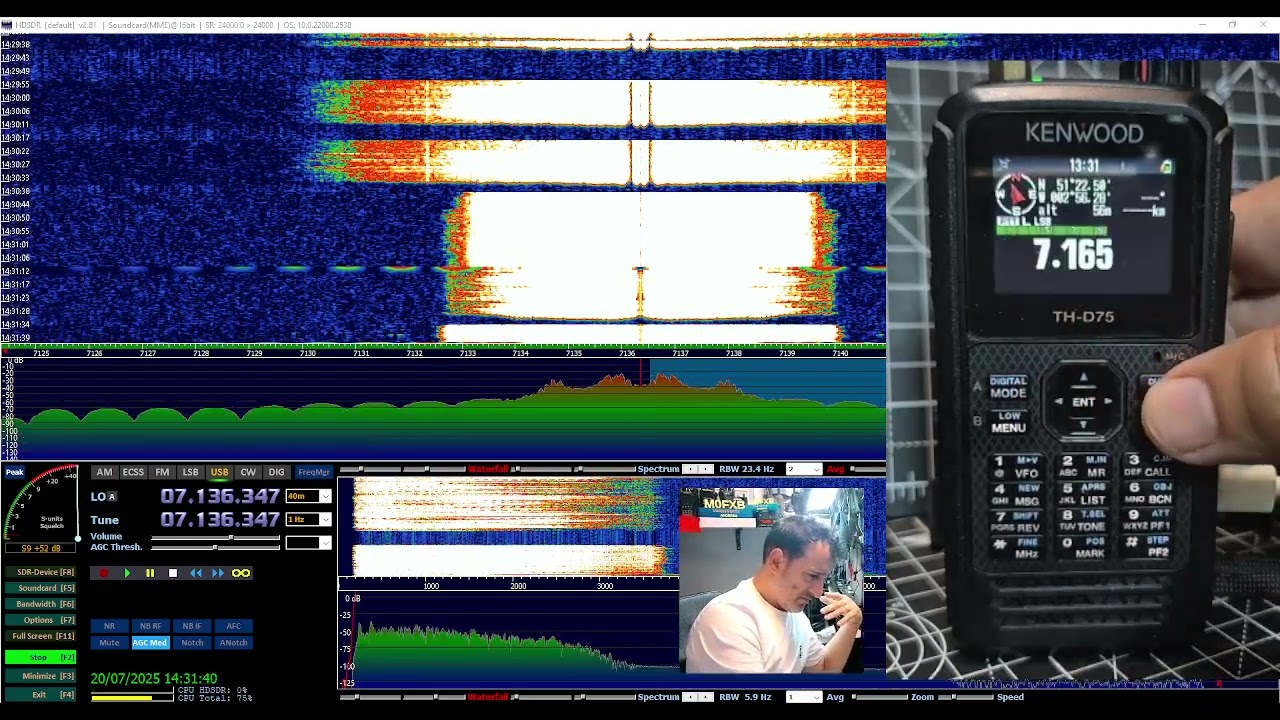Click the white stop square icon

pos(172,573)
